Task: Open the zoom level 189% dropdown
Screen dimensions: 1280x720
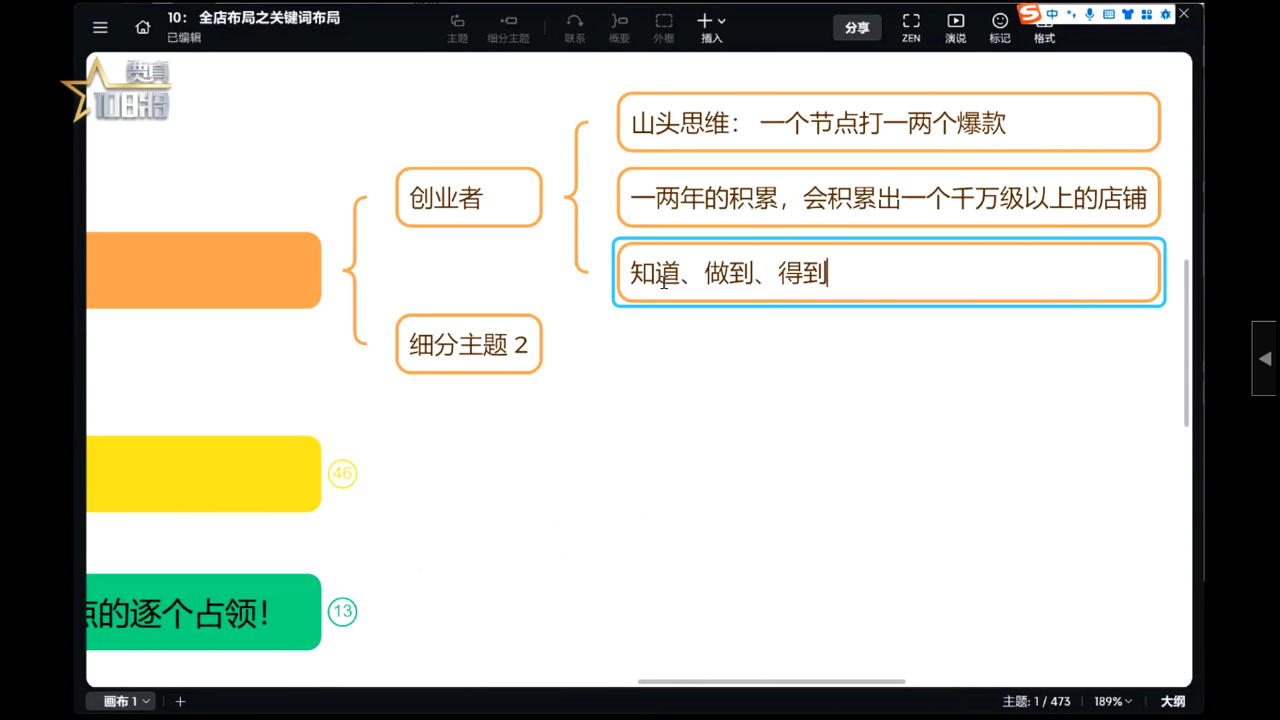Action: (x=1113, y=702)
